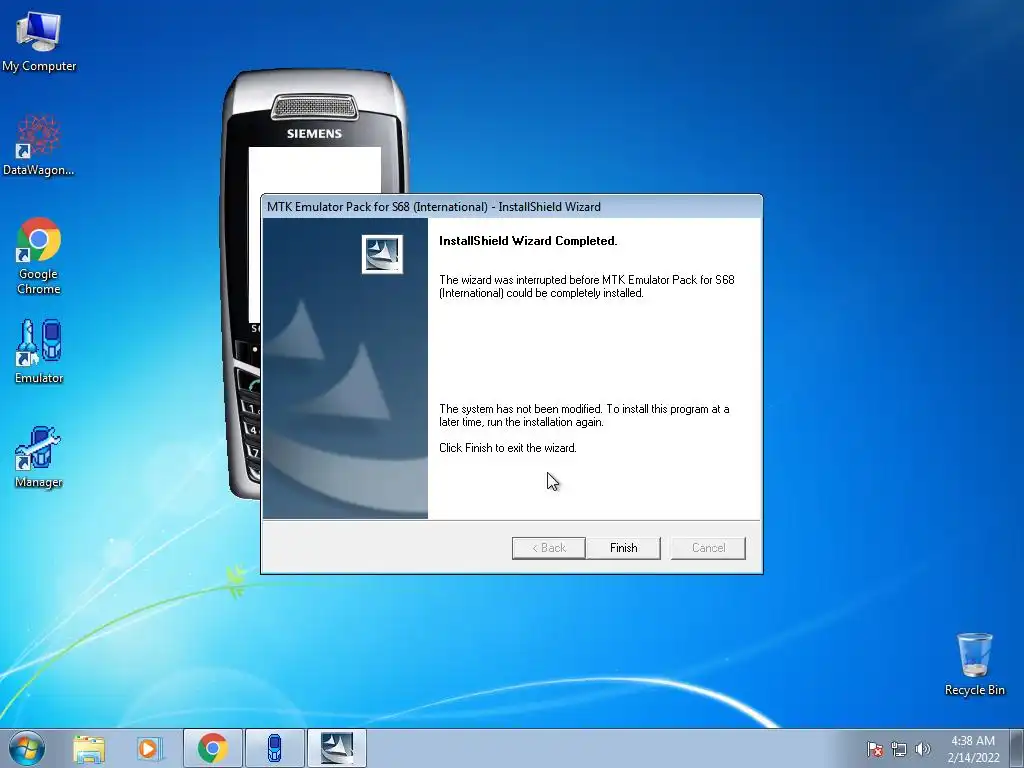This screenshot has height=768, width=1024.
Task: Click 'The system has not been modified' text
Action: pos(584,415)
